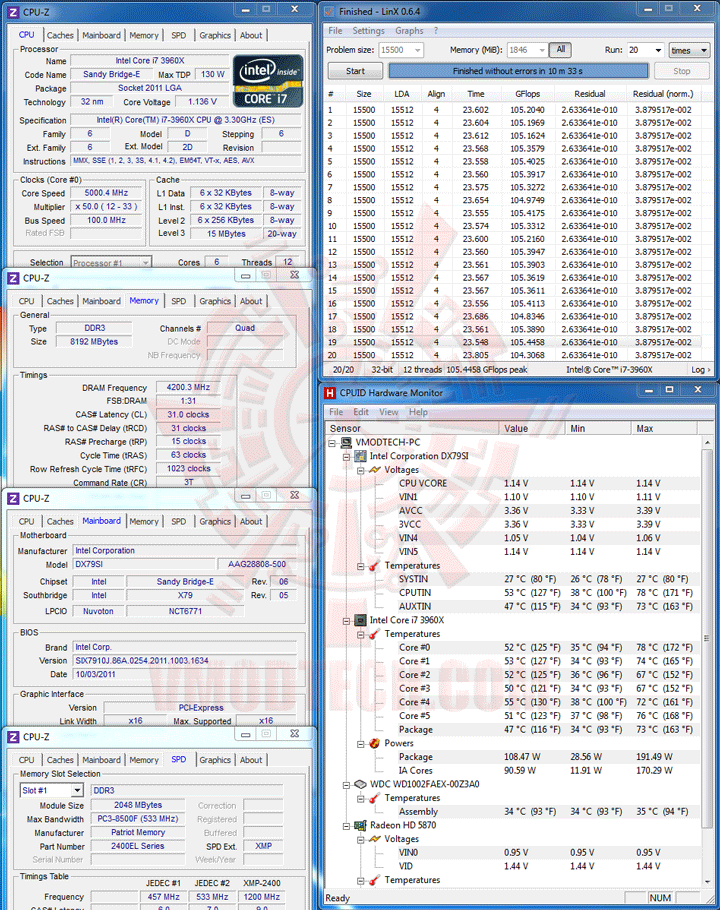Viewport: 720px width, 910px height.
Task: Click the Temperatures thermometer icon under DX79SI
Action: point(374,565)
